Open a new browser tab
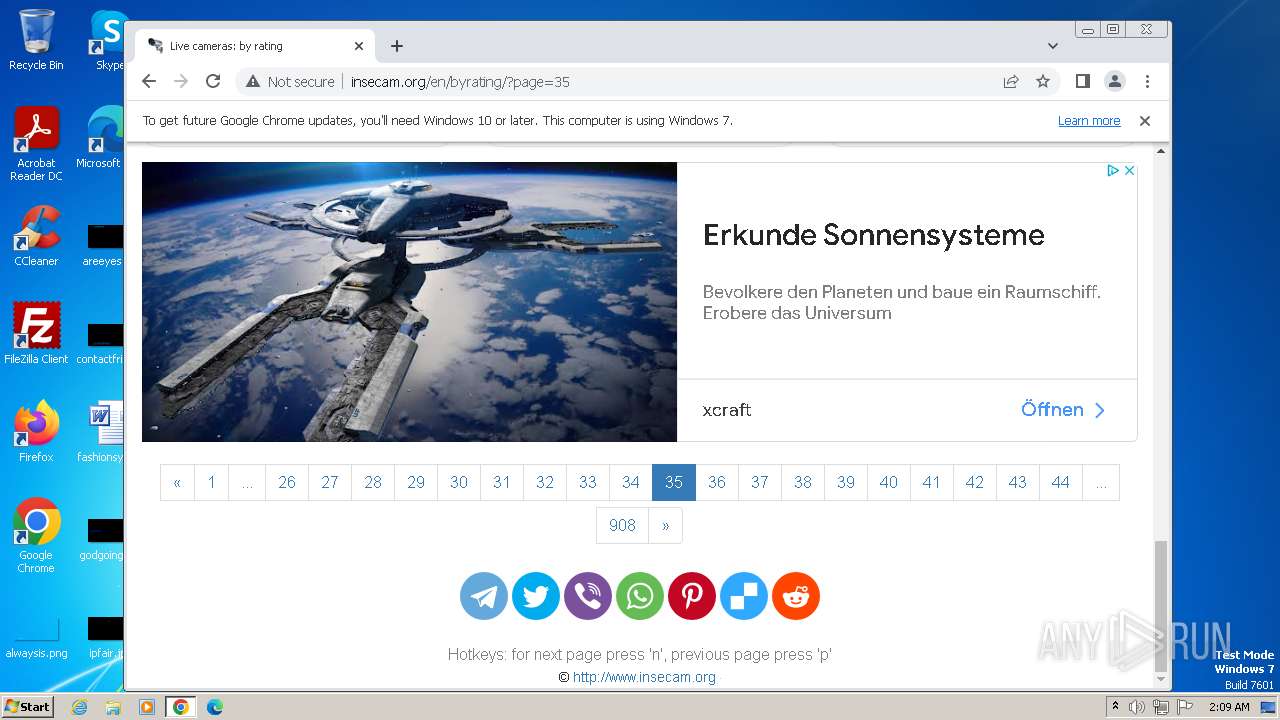 coord(397,46)
